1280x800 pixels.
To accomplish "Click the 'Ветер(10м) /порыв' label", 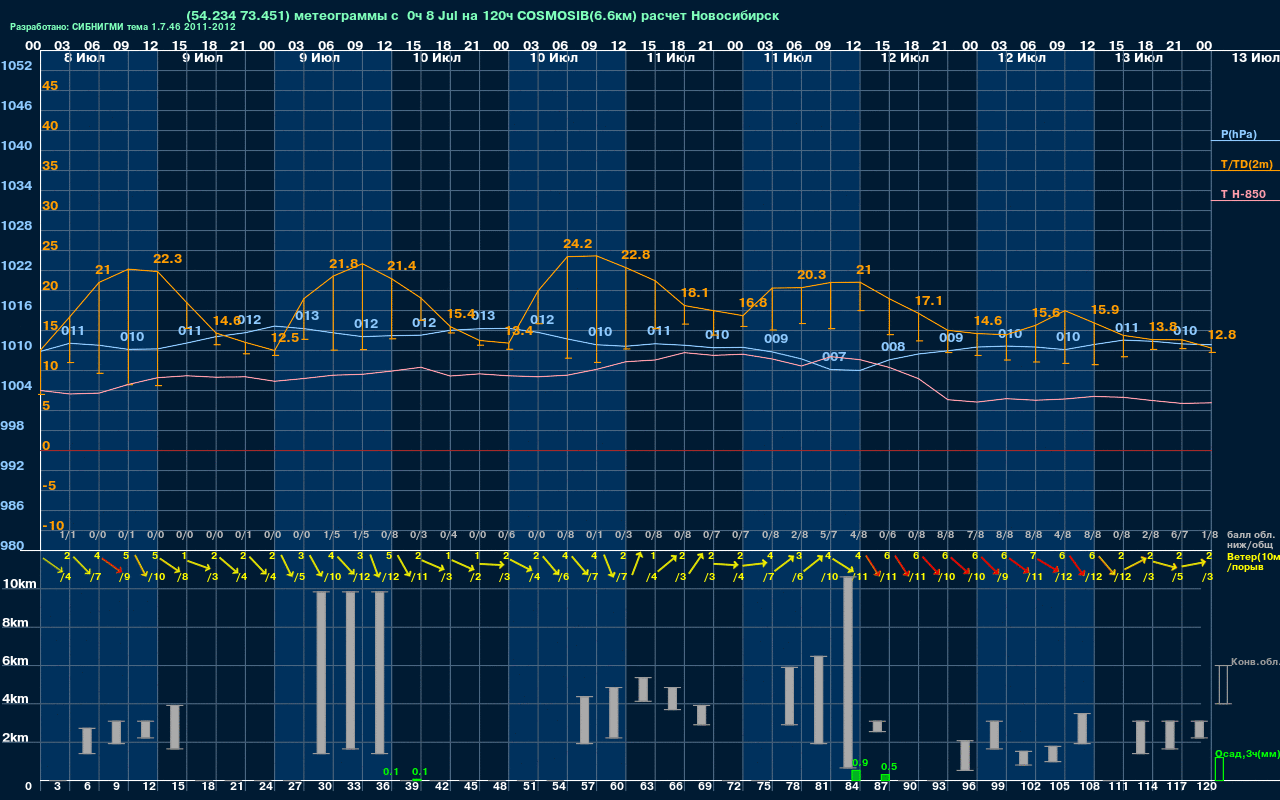I will tap(1253, 561).
